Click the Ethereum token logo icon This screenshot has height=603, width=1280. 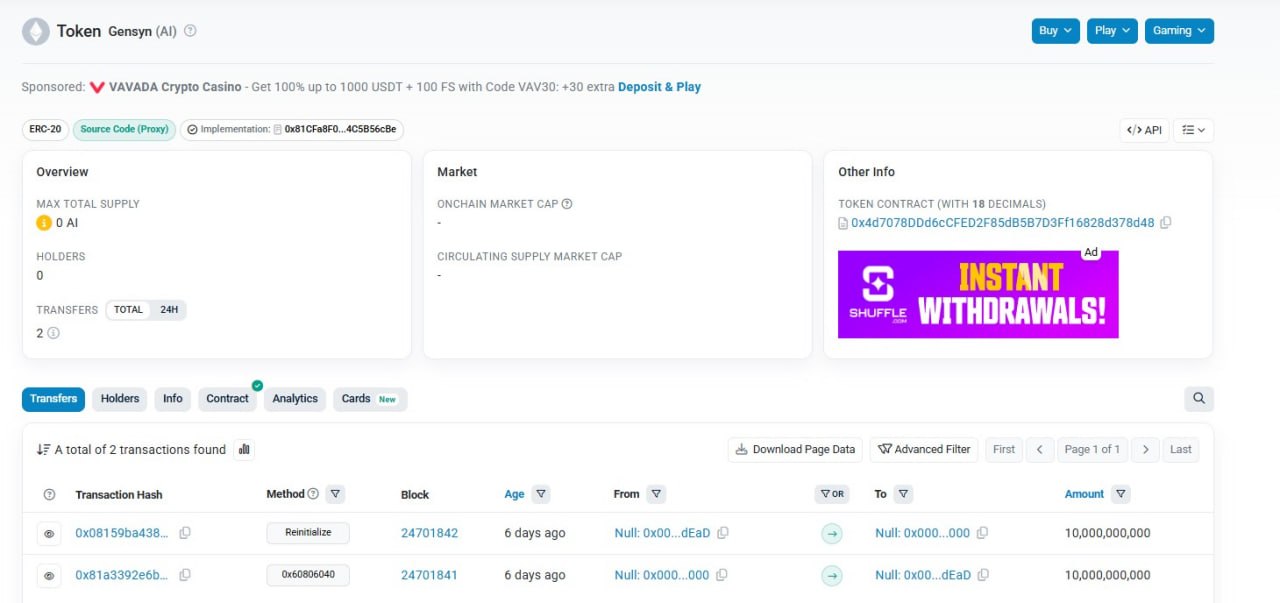pos(36,32)
